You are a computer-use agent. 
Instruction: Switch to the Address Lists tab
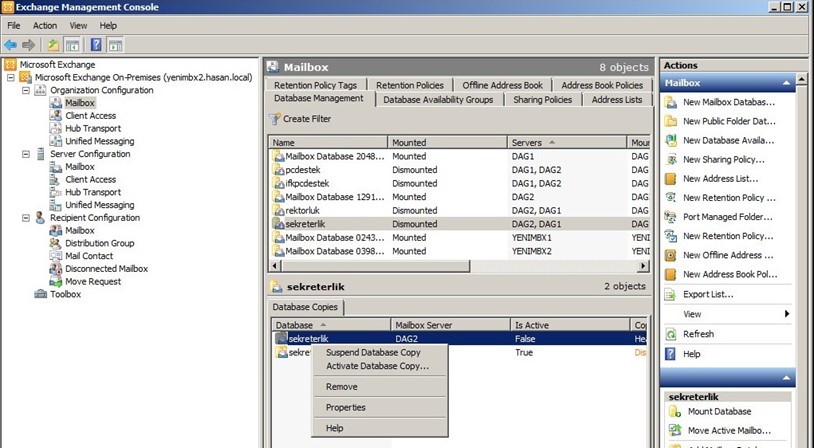coord(617,100)
